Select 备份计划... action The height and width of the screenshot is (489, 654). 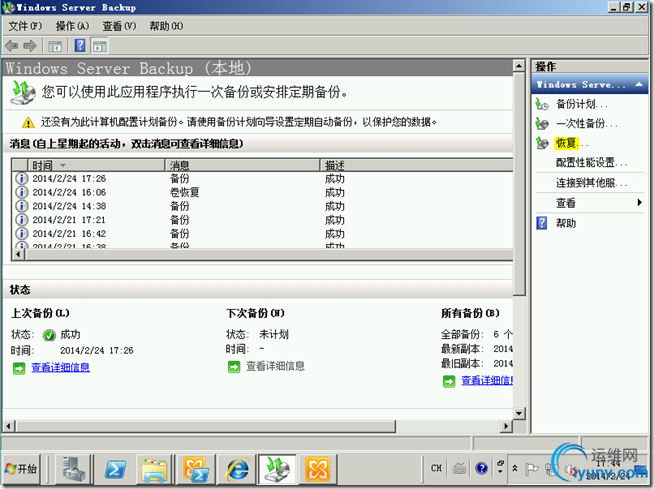pyautogui.click(x=581, y=104)
